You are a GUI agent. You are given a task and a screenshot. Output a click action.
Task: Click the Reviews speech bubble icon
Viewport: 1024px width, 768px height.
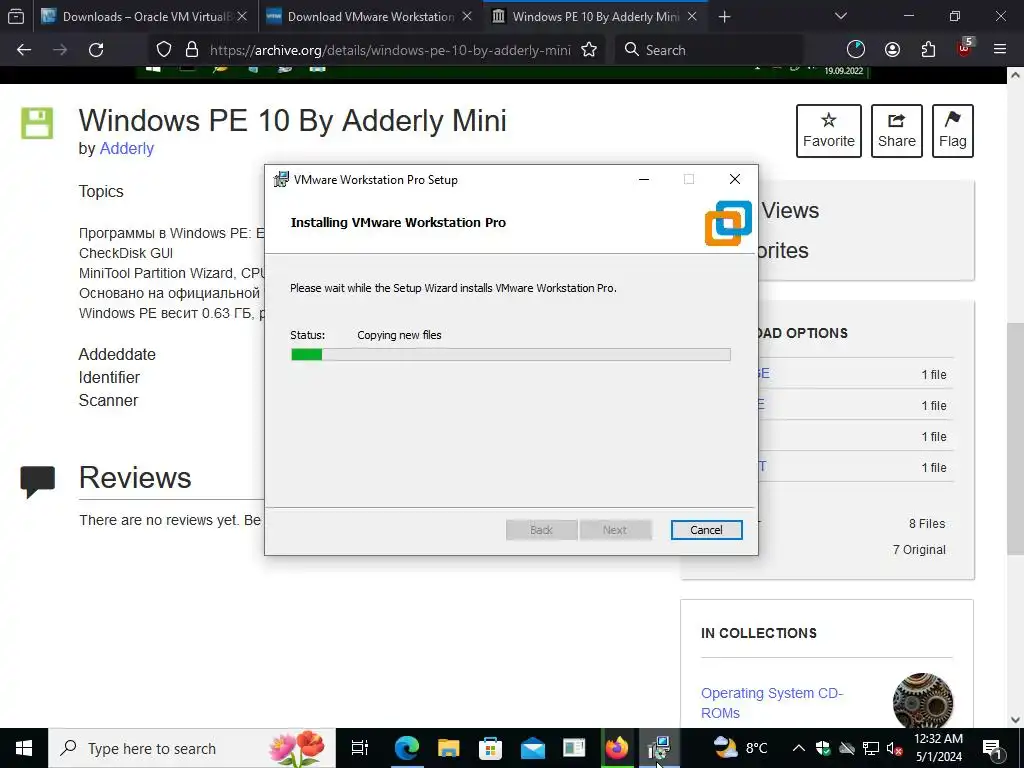click(x=37, y=482)
